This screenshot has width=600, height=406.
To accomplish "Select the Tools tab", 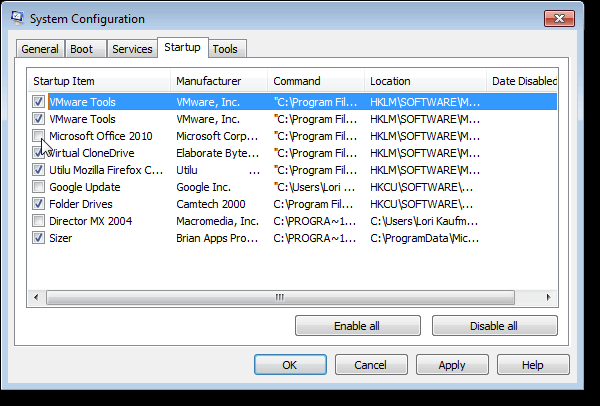I will 226,49.
